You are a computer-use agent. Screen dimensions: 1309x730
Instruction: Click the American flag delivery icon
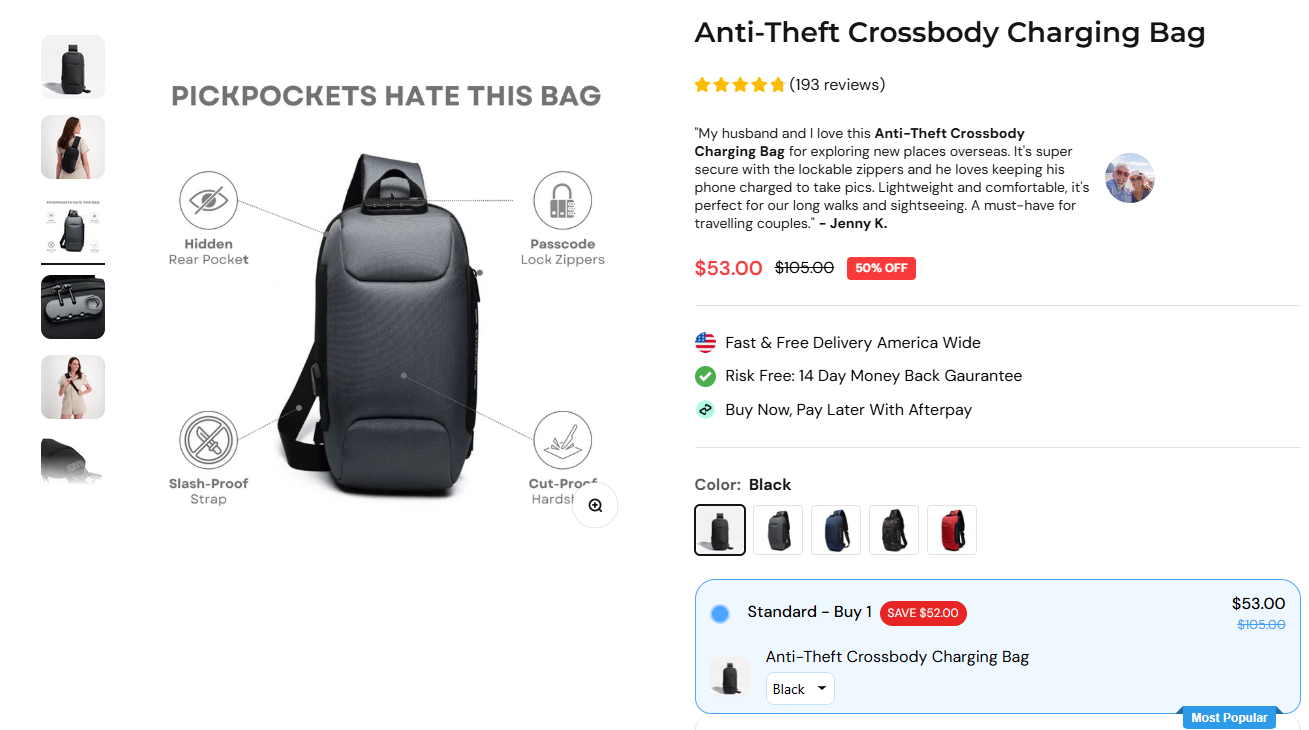(705, 342)
